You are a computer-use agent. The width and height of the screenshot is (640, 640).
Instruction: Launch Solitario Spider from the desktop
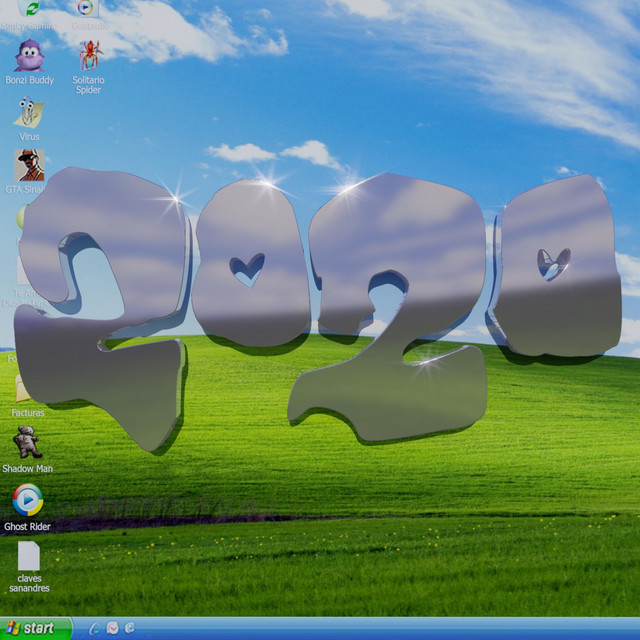[x=89, y=56]
